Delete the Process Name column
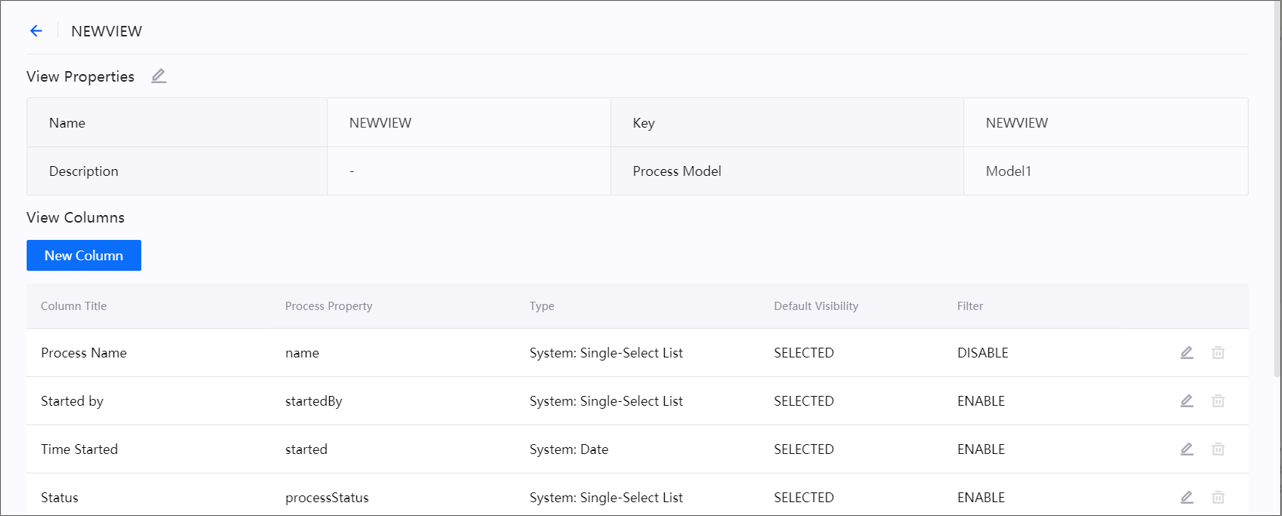 pyautogui.click(x=1218, y=353)
